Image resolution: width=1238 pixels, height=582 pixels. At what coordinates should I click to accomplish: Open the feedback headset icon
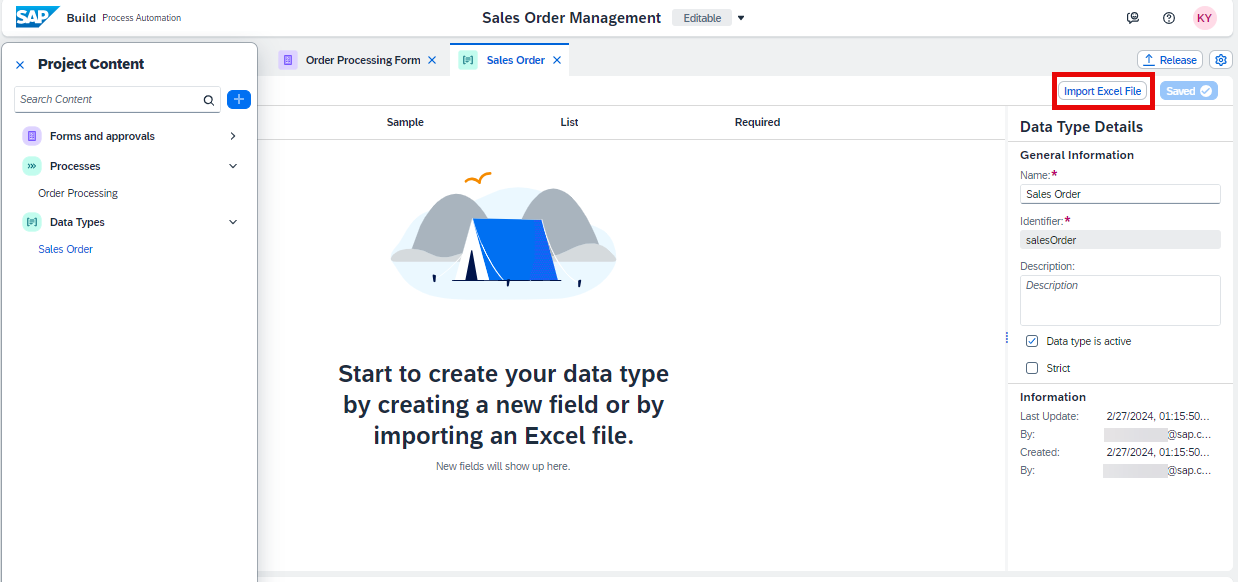pyautogui.click(x=1133, y=18)
